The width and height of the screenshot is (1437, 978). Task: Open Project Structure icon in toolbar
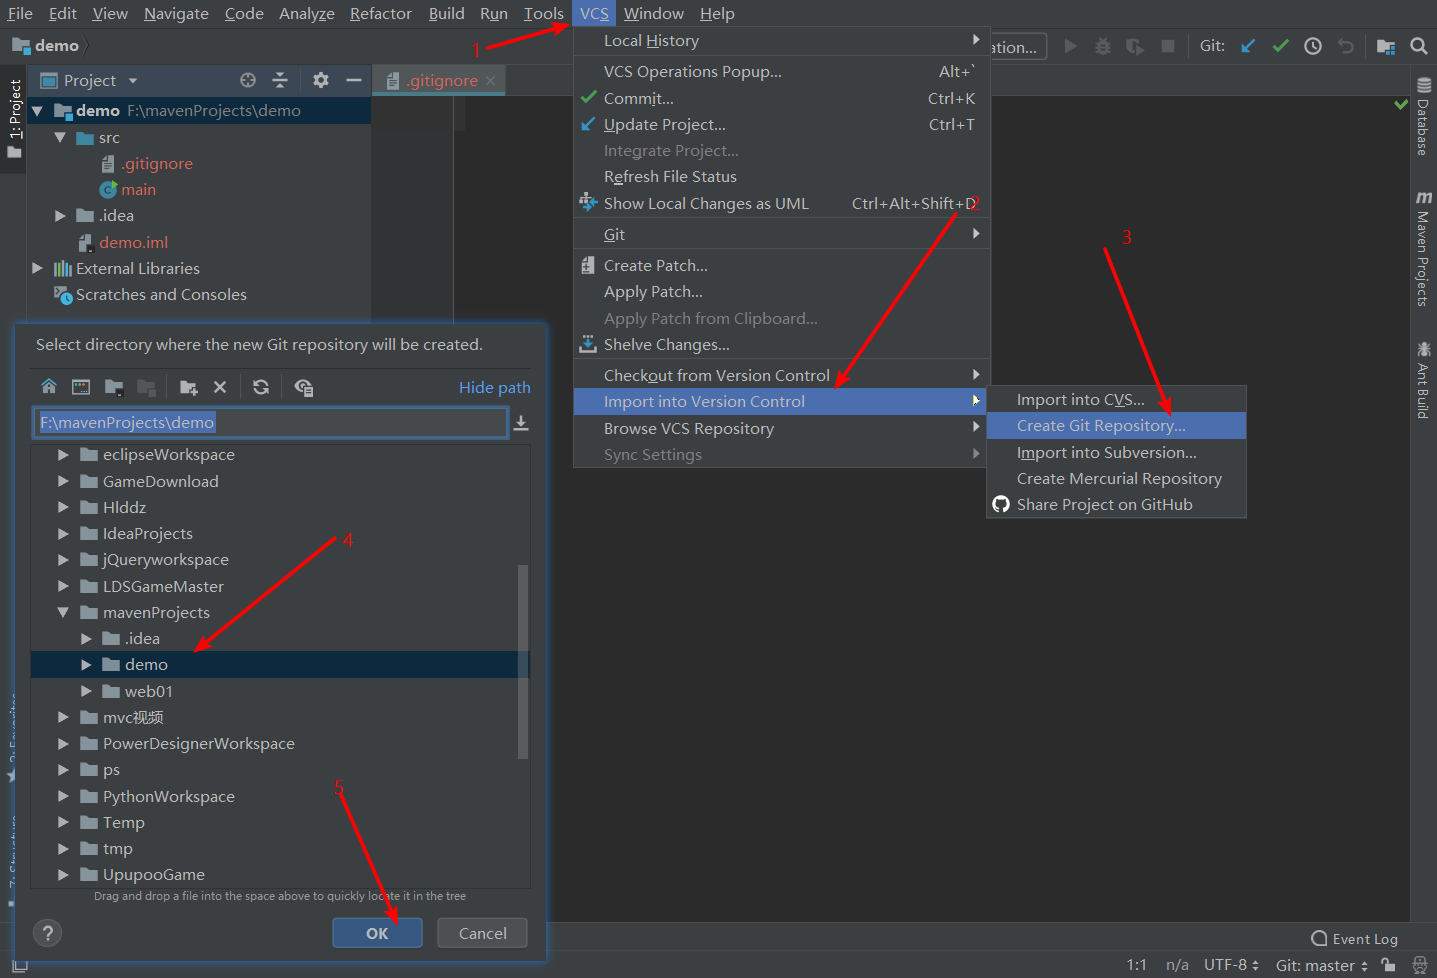1386,46
